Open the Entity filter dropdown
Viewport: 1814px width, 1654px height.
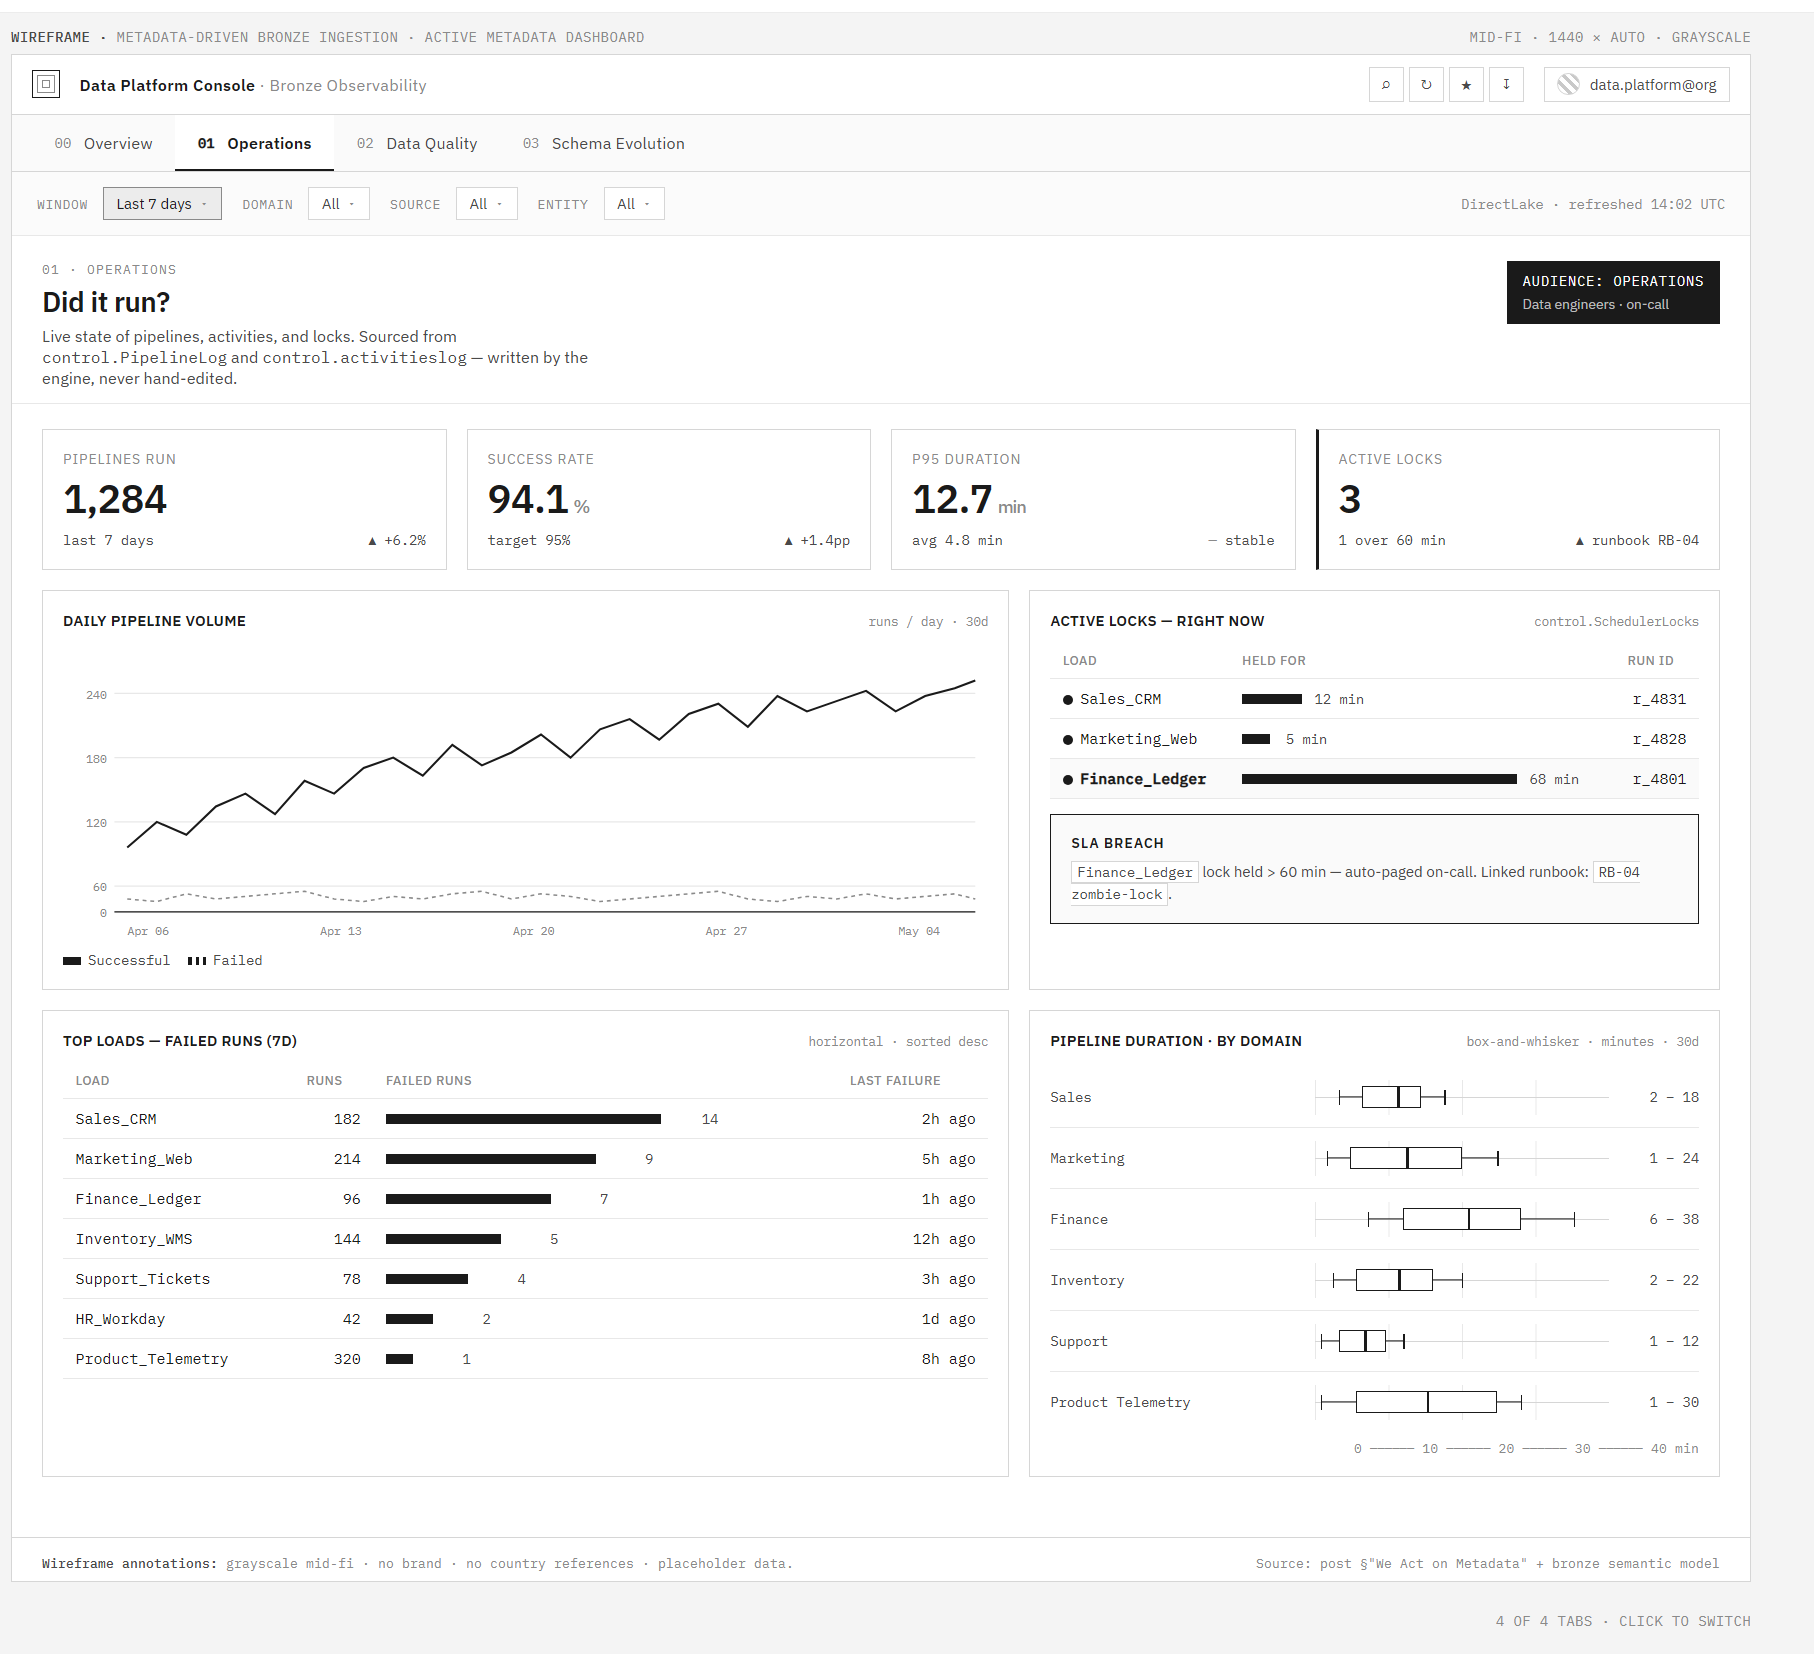[634, 204]
